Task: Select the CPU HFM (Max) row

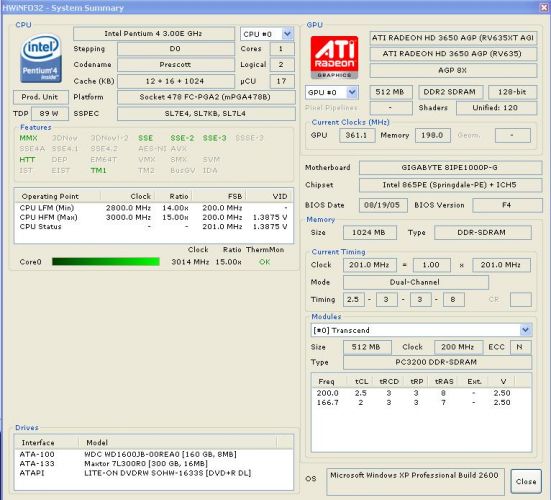Action: [154, 217]
